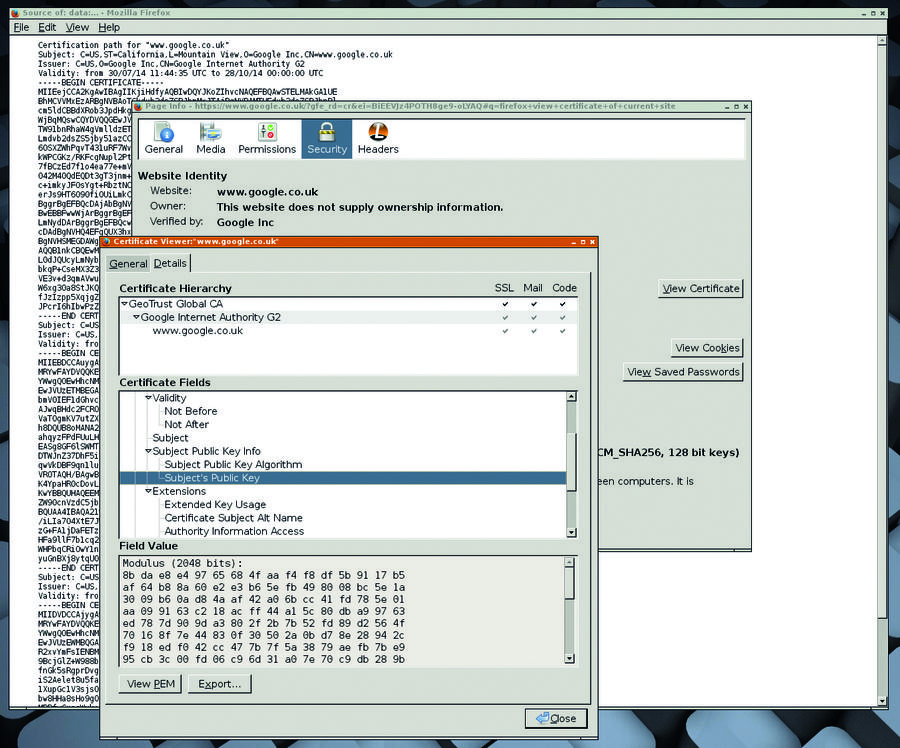Select the Subject Public Key Algorithm field
Screen dimensions: 900x748
coord(233,464)
